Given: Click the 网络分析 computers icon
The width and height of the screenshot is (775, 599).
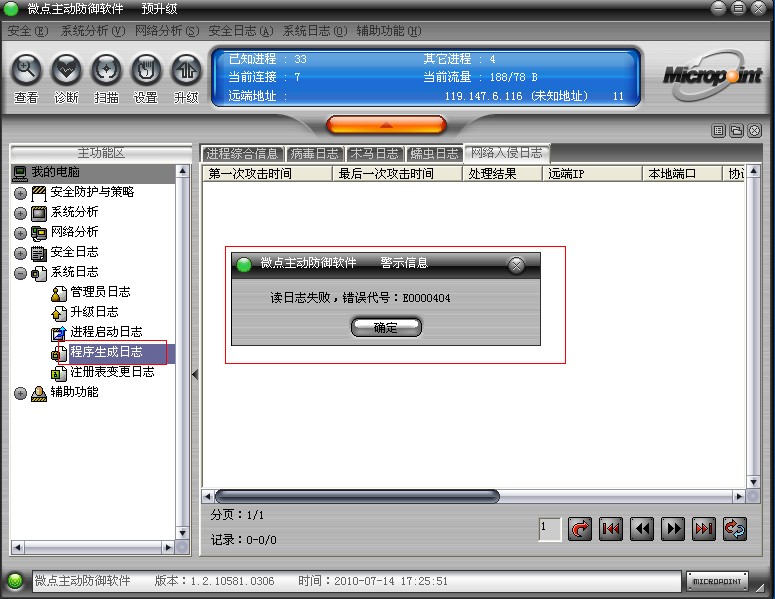Looking at the screenshot, I should 39,233.
